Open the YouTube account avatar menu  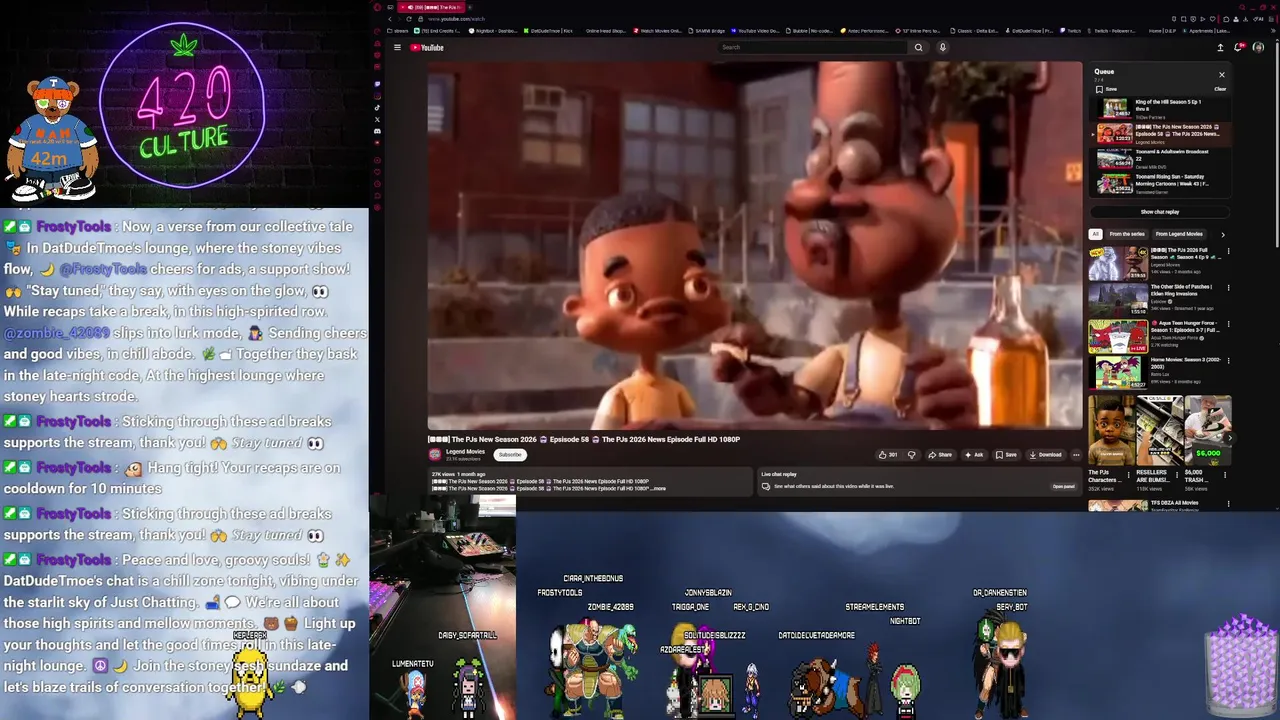click(x=1258, y=47)
